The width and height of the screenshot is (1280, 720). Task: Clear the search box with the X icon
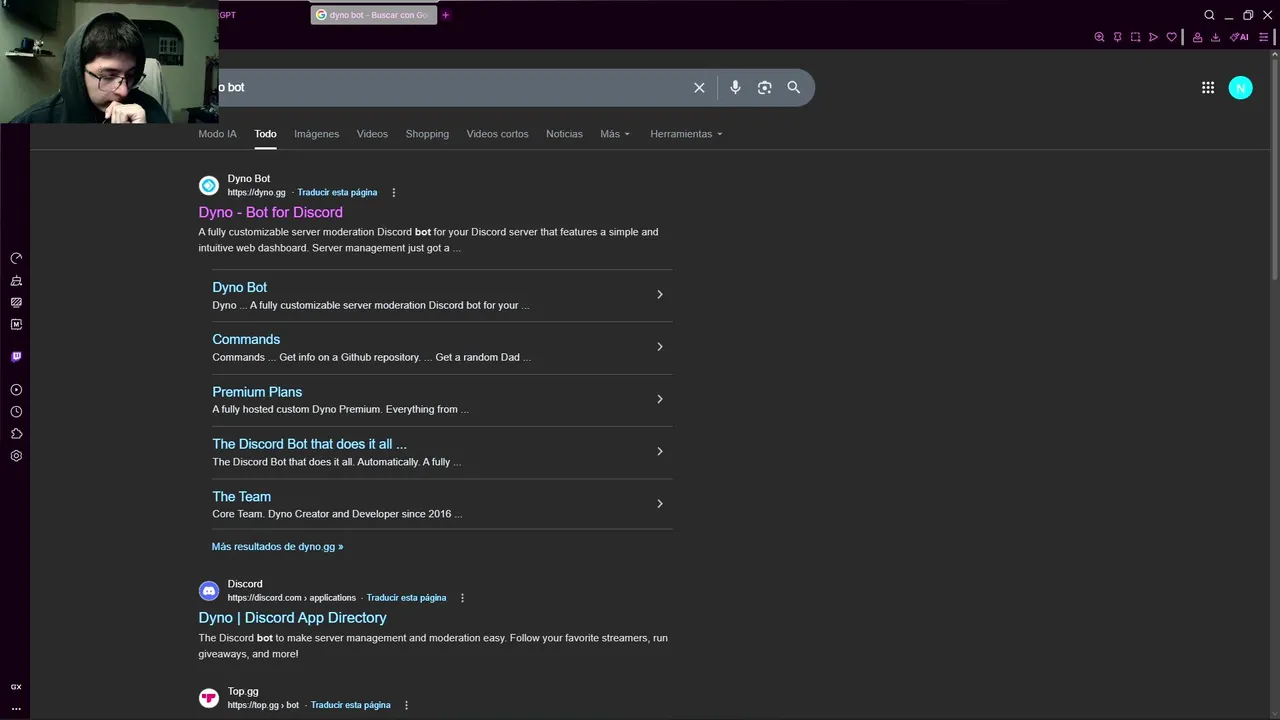pyautogui.click(x=699, y=88)
